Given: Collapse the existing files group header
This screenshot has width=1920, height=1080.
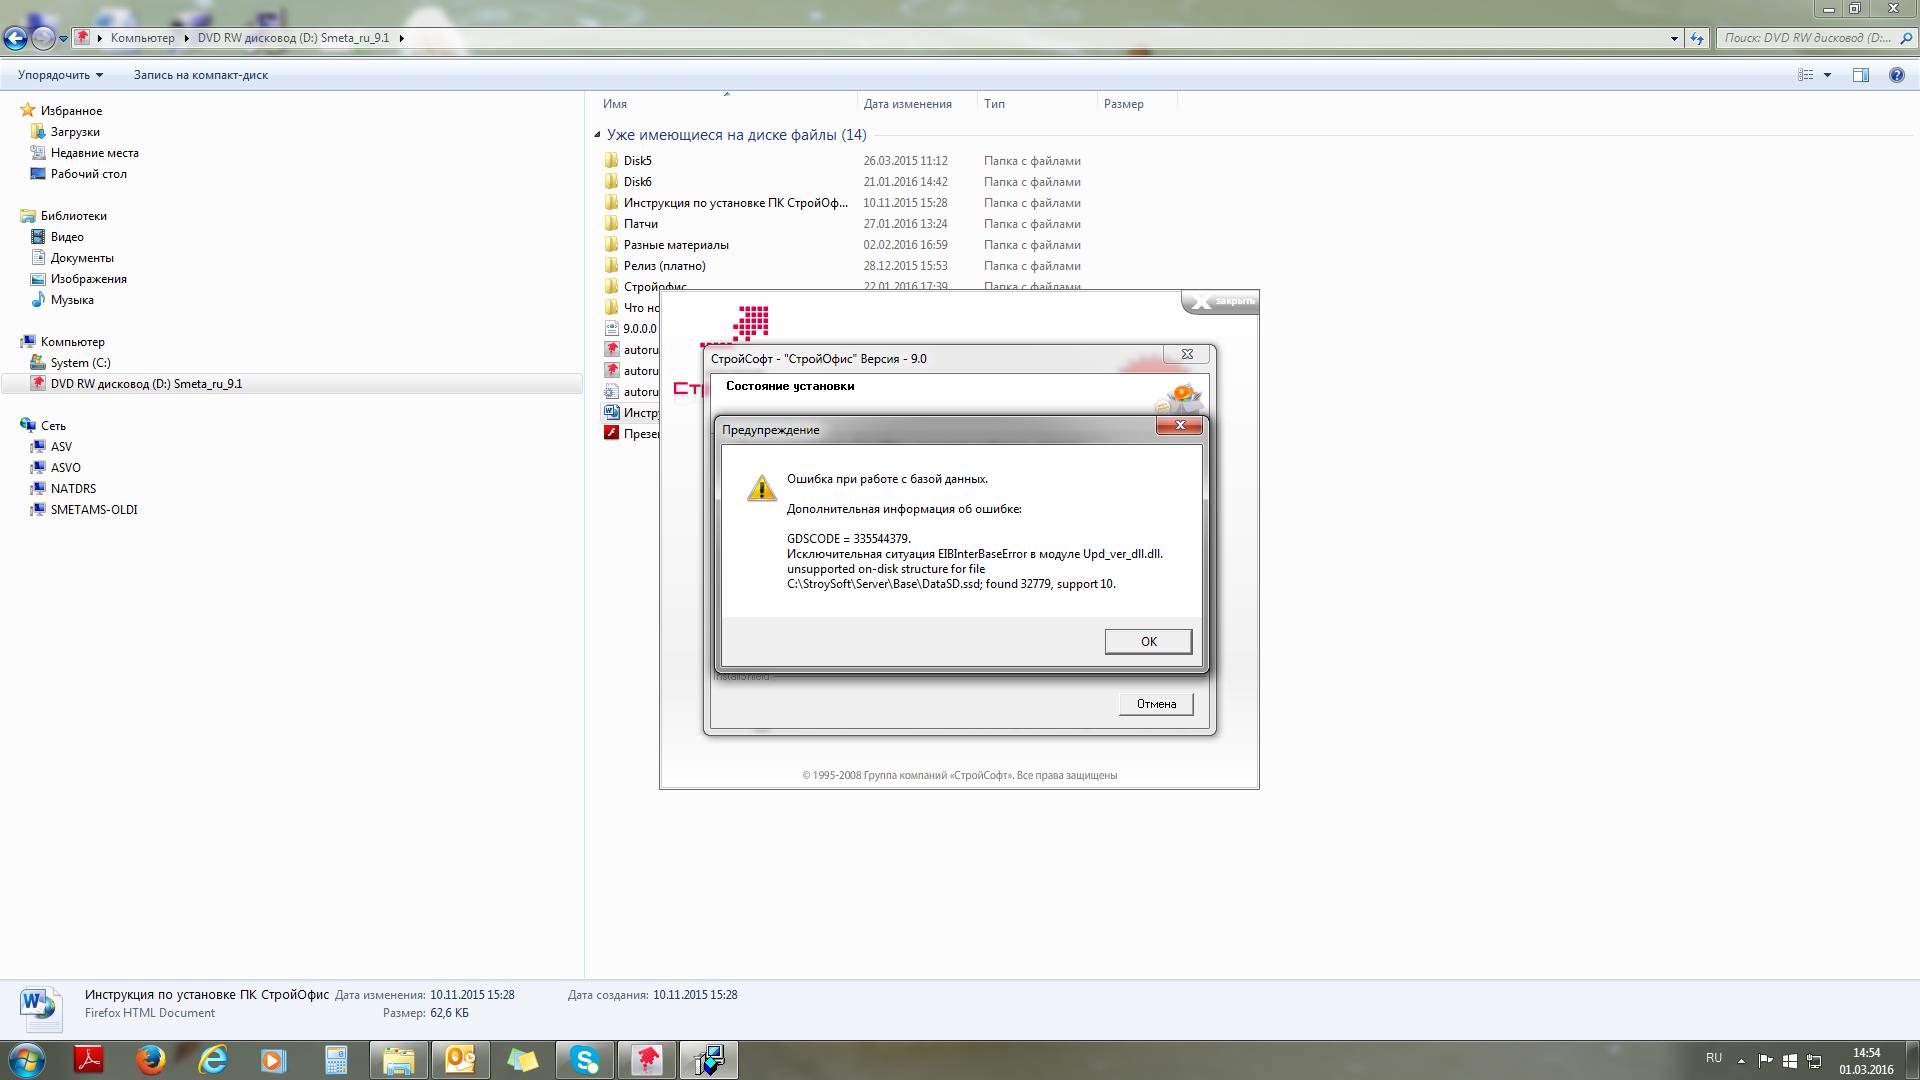Looking at the screenshot, I should point(597,135).
